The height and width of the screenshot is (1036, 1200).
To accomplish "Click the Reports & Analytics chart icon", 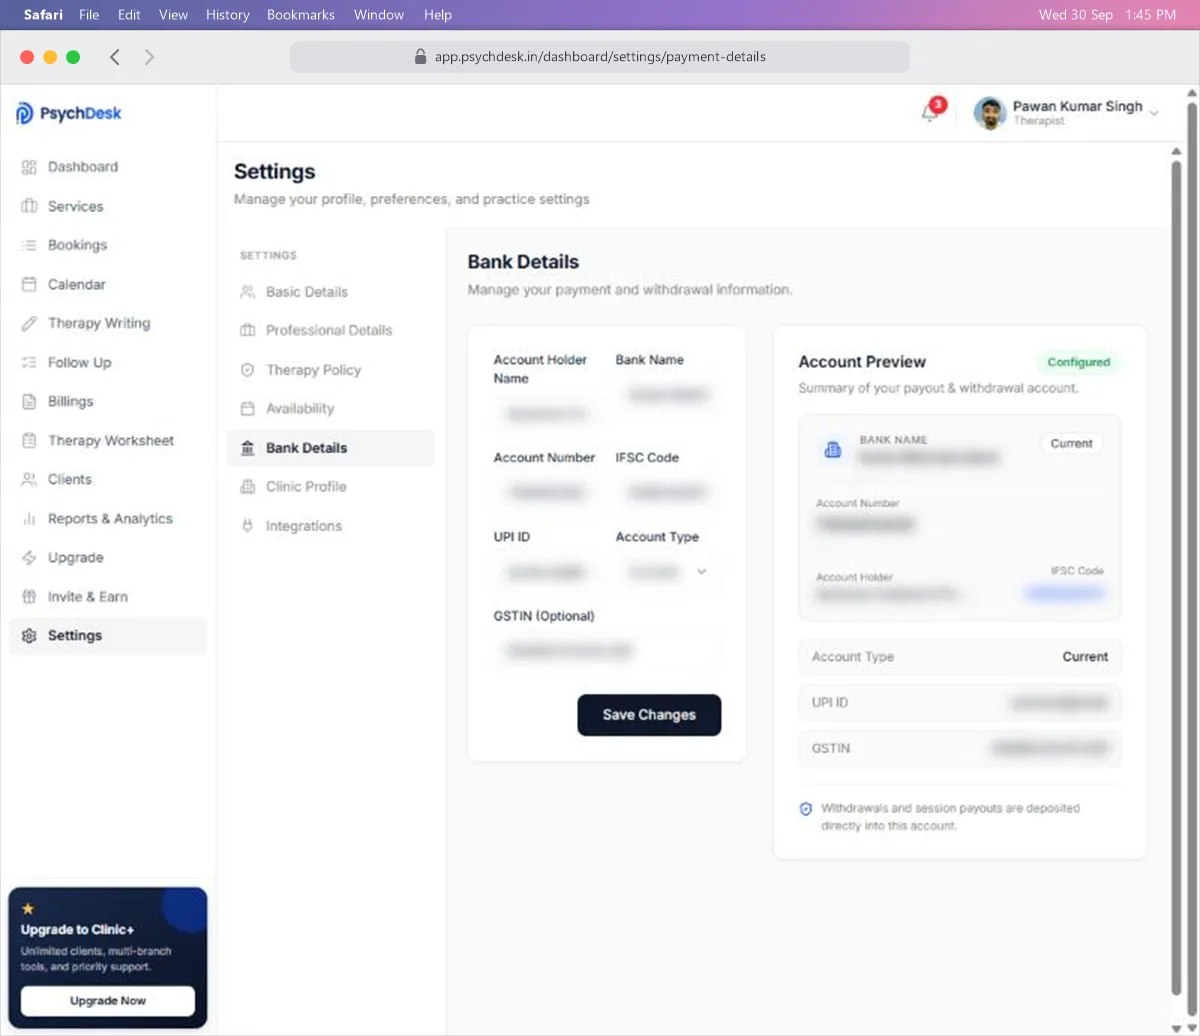I will [x=29, y=518].
